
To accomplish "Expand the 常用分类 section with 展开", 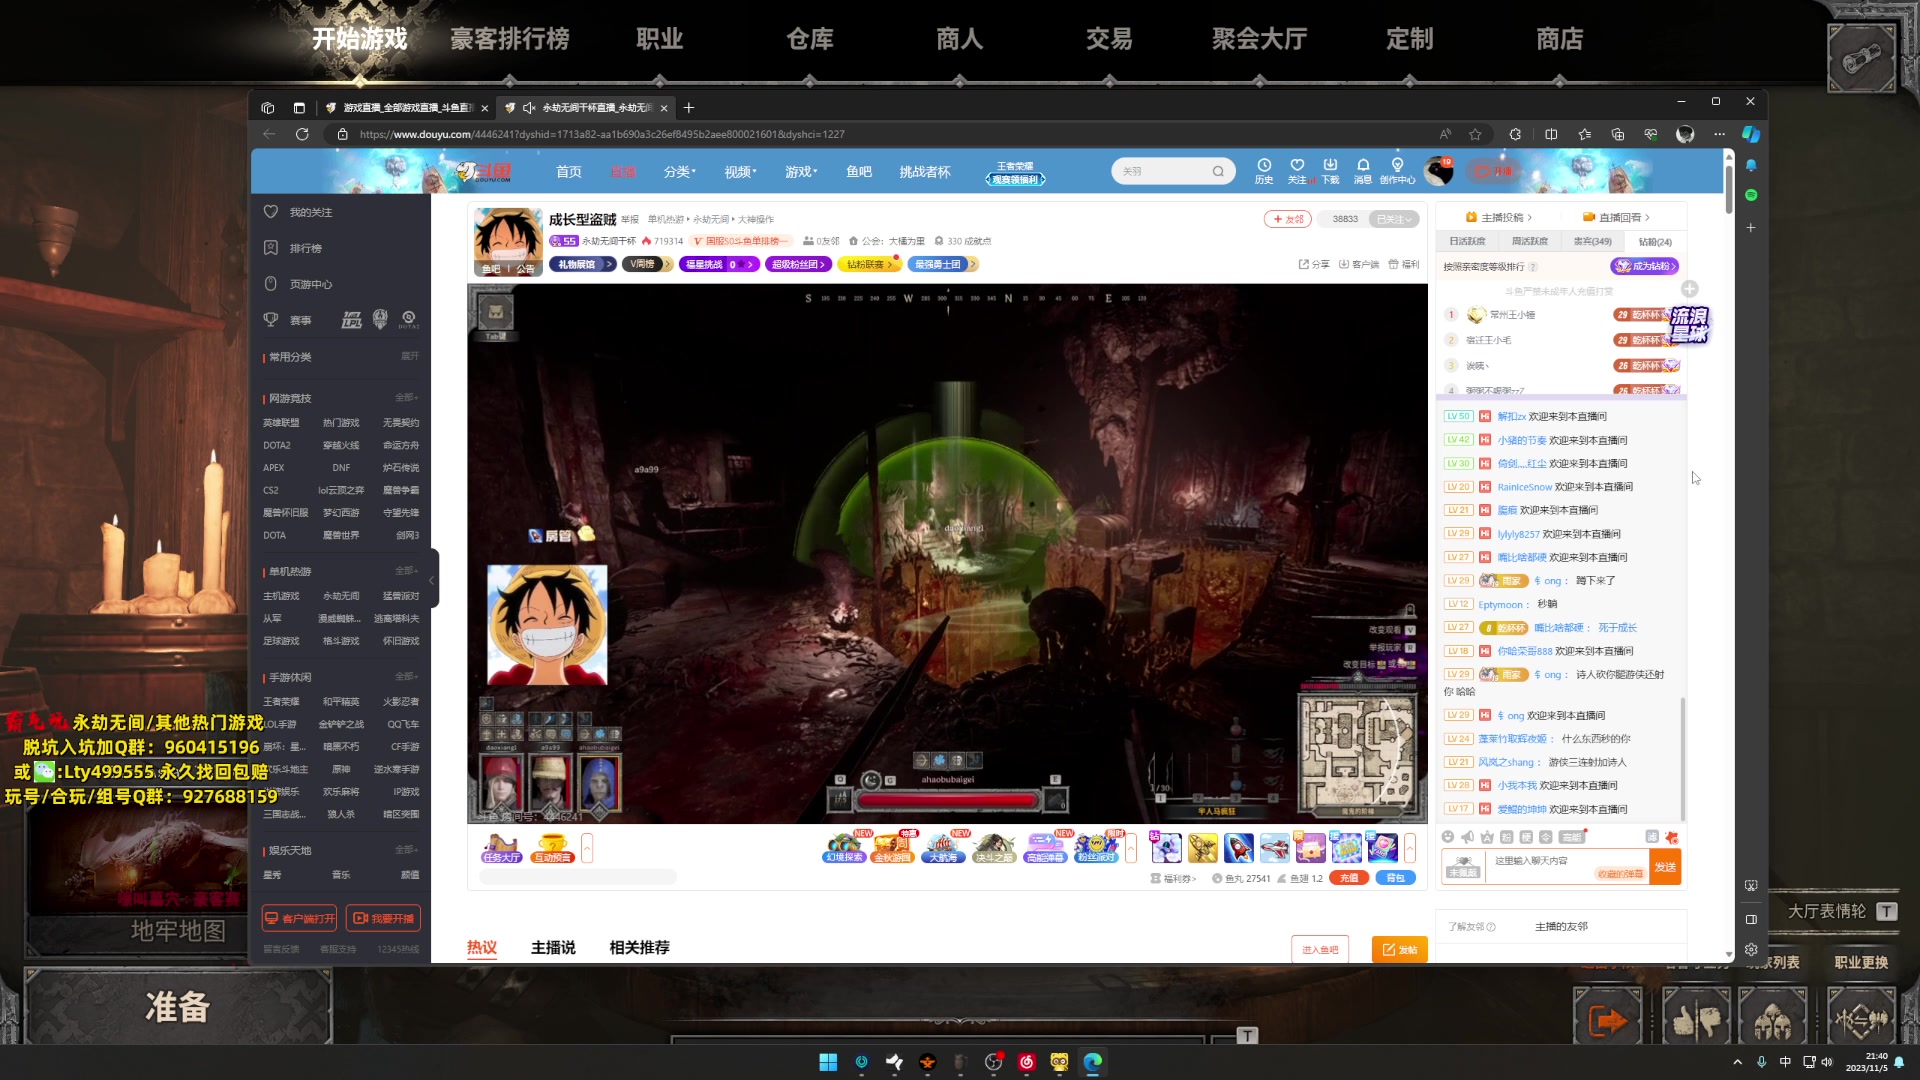I will tap(410, 356).
